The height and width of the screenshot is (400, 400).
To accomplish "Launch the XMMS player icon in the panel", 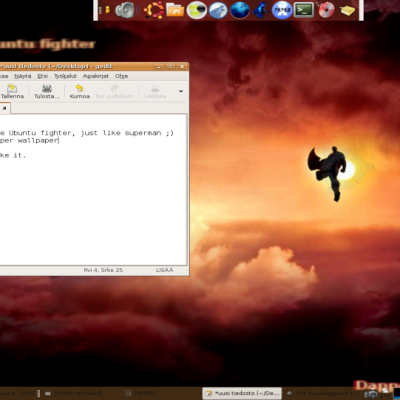I will 282,10.
